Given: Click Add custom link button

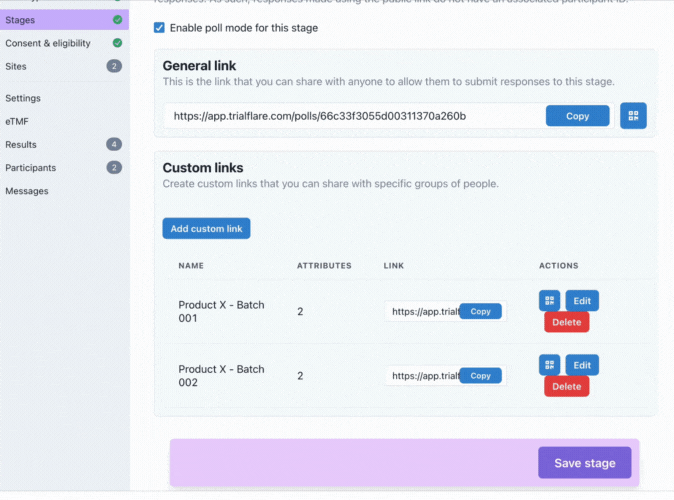Looking at the screenshot, I should (x=206, y=229).
